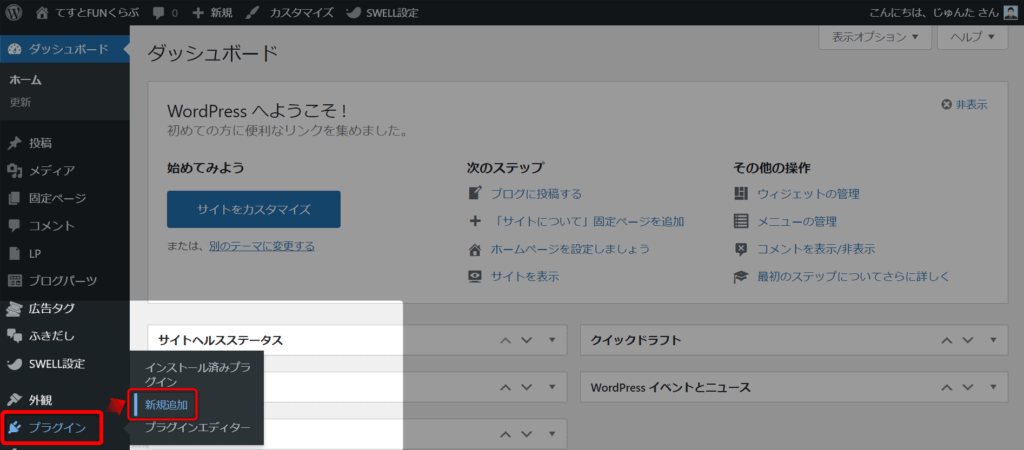Screen dimensions: 1024x450
Task: Open the ブログに投稿する link
Action: click(536, 194)
